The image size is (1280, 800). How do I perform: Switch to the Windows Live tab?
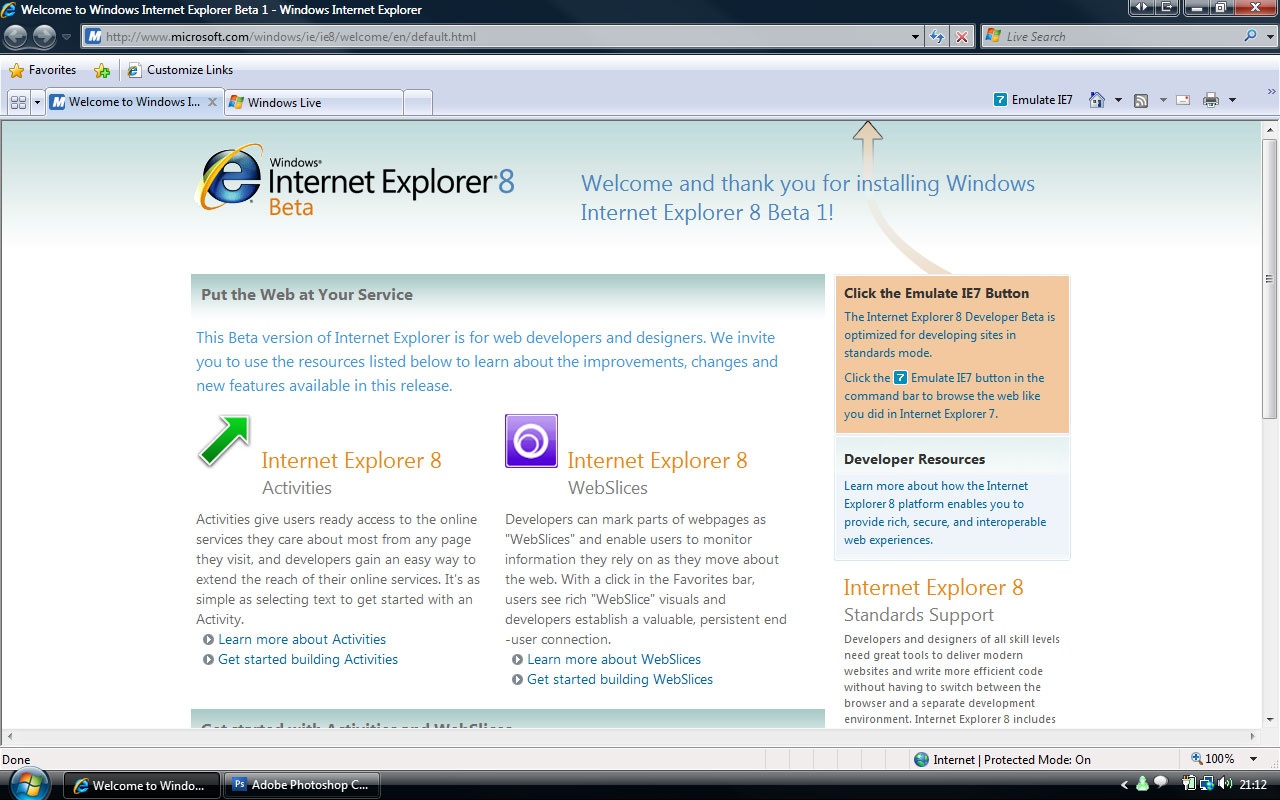(x=313, y=102)
